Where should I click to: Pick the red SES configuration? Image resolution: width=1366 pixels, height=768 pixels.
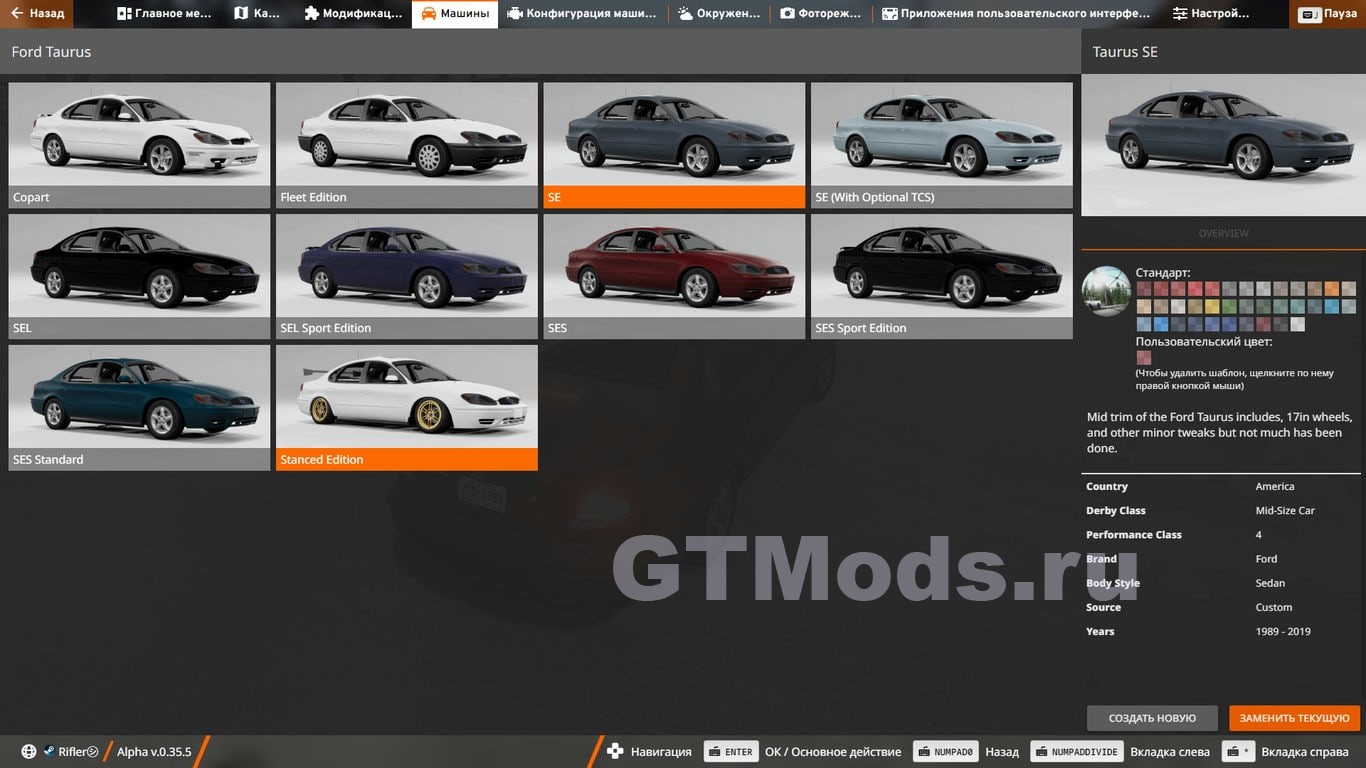click(x=674, y=276)
